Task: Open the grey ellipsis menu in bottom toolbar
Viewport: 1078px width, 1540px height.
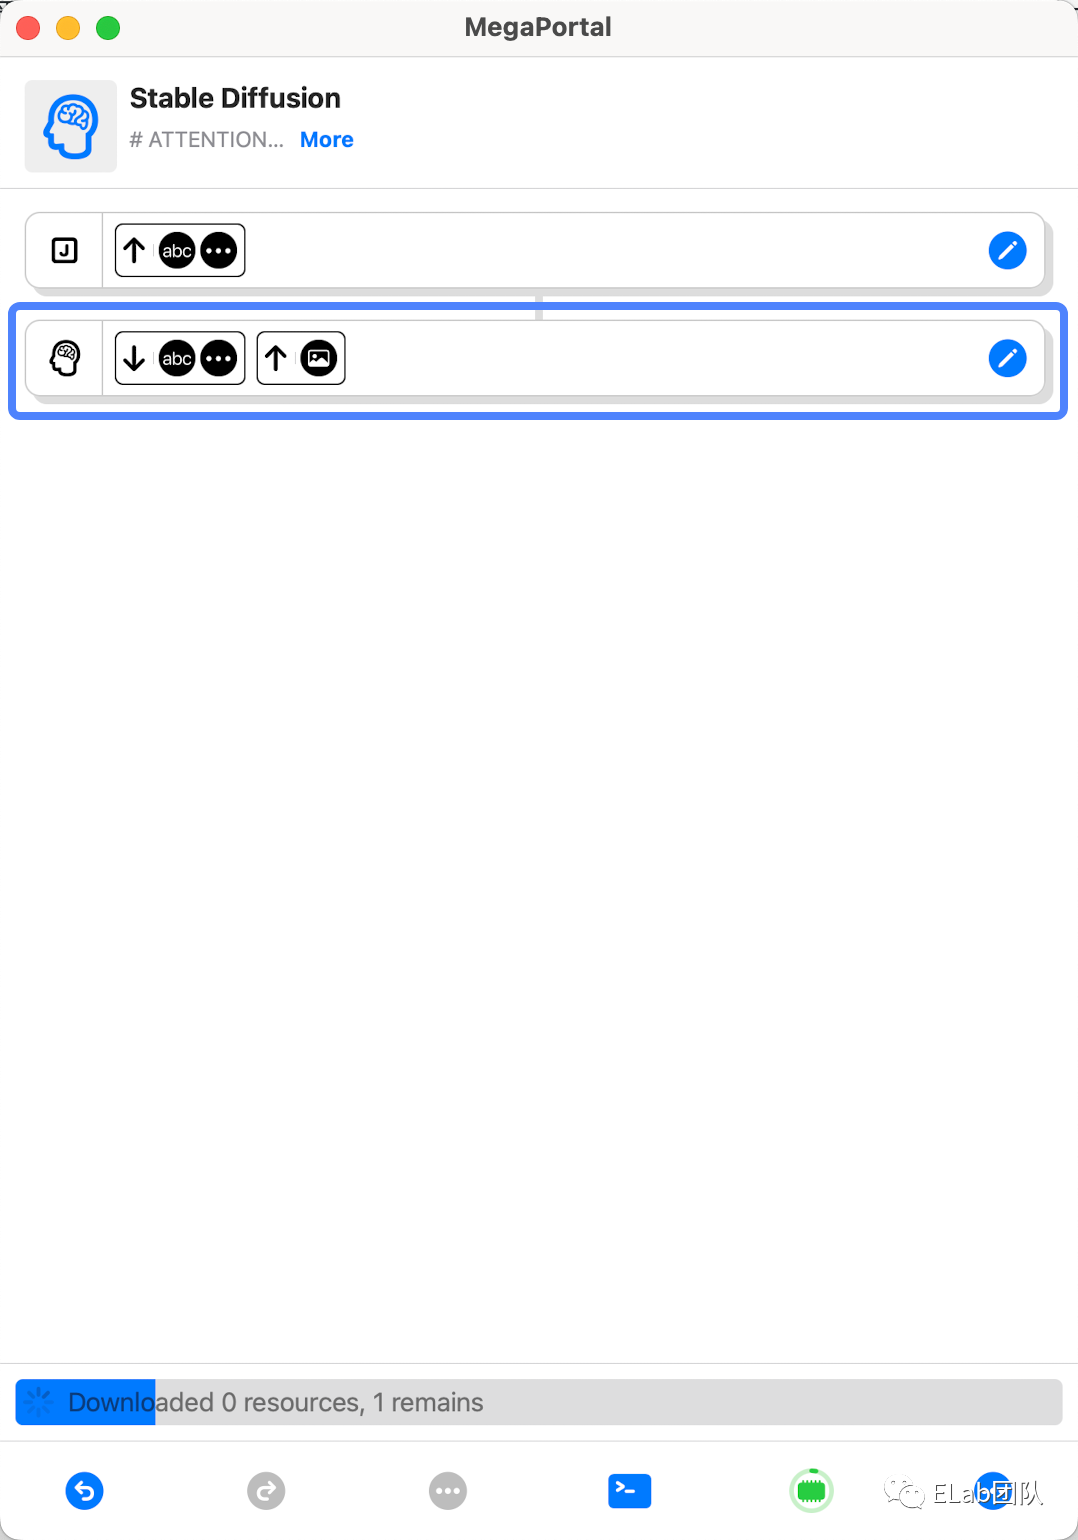Action: [448, 1491]
